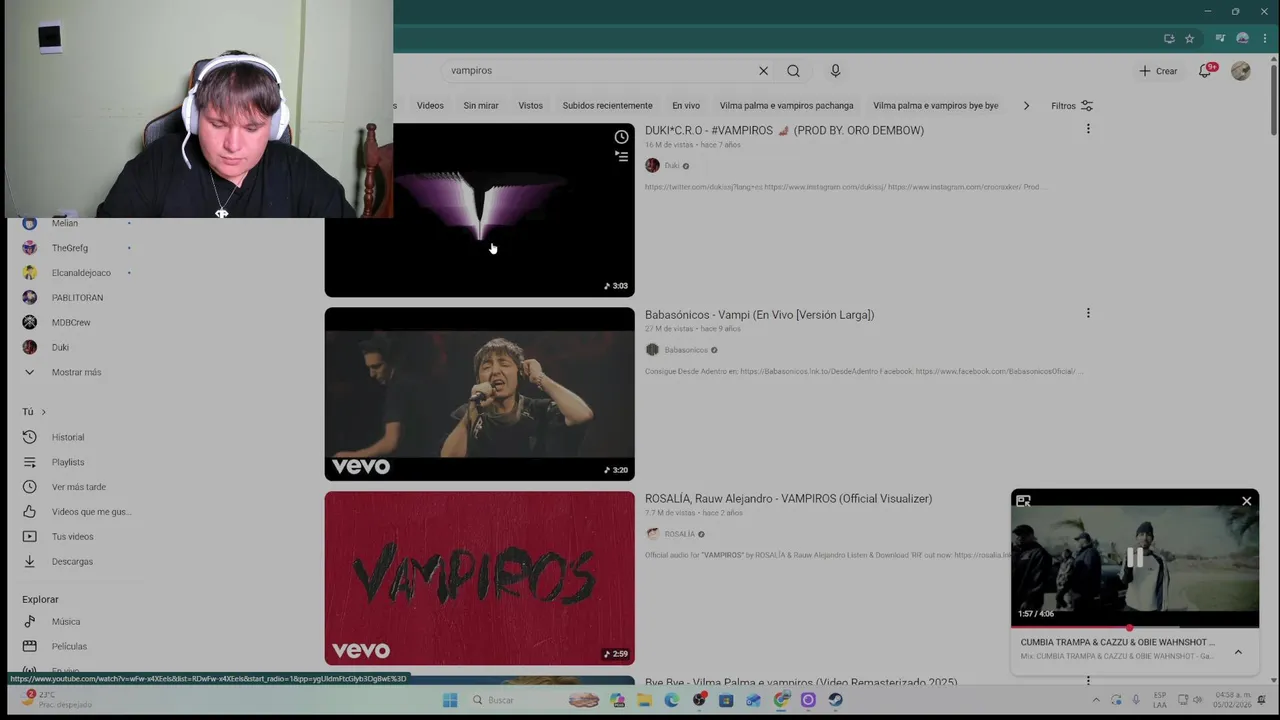Select the Vistos filter chip

pyautogui.click(x=530, y=106)
